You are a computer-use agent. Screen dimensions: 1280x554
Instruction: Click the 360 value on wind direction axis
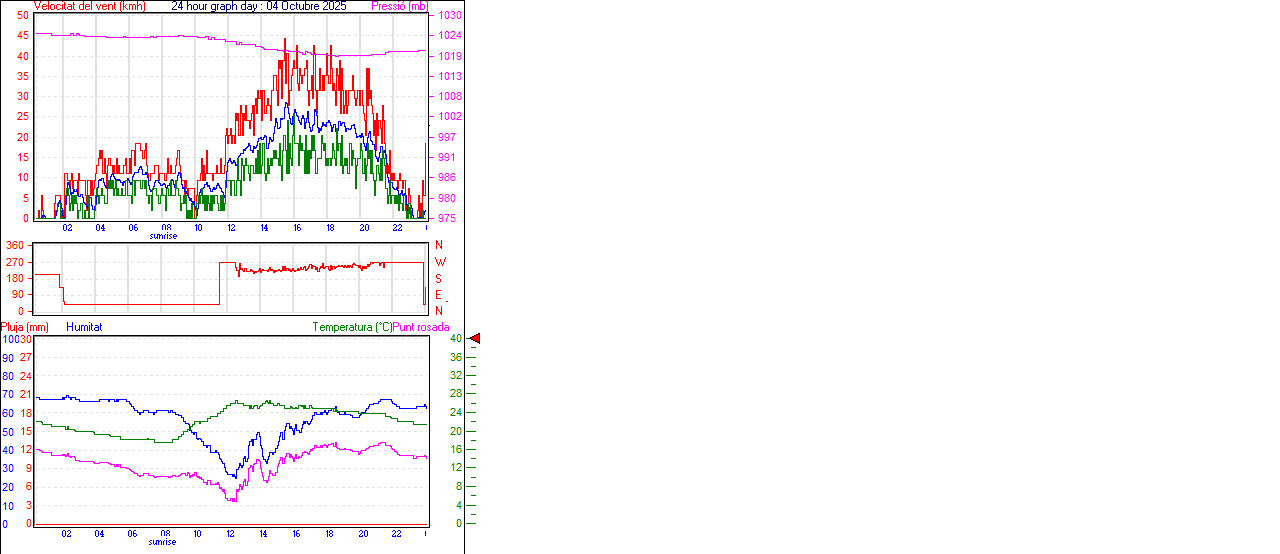[x=16, y=245]
